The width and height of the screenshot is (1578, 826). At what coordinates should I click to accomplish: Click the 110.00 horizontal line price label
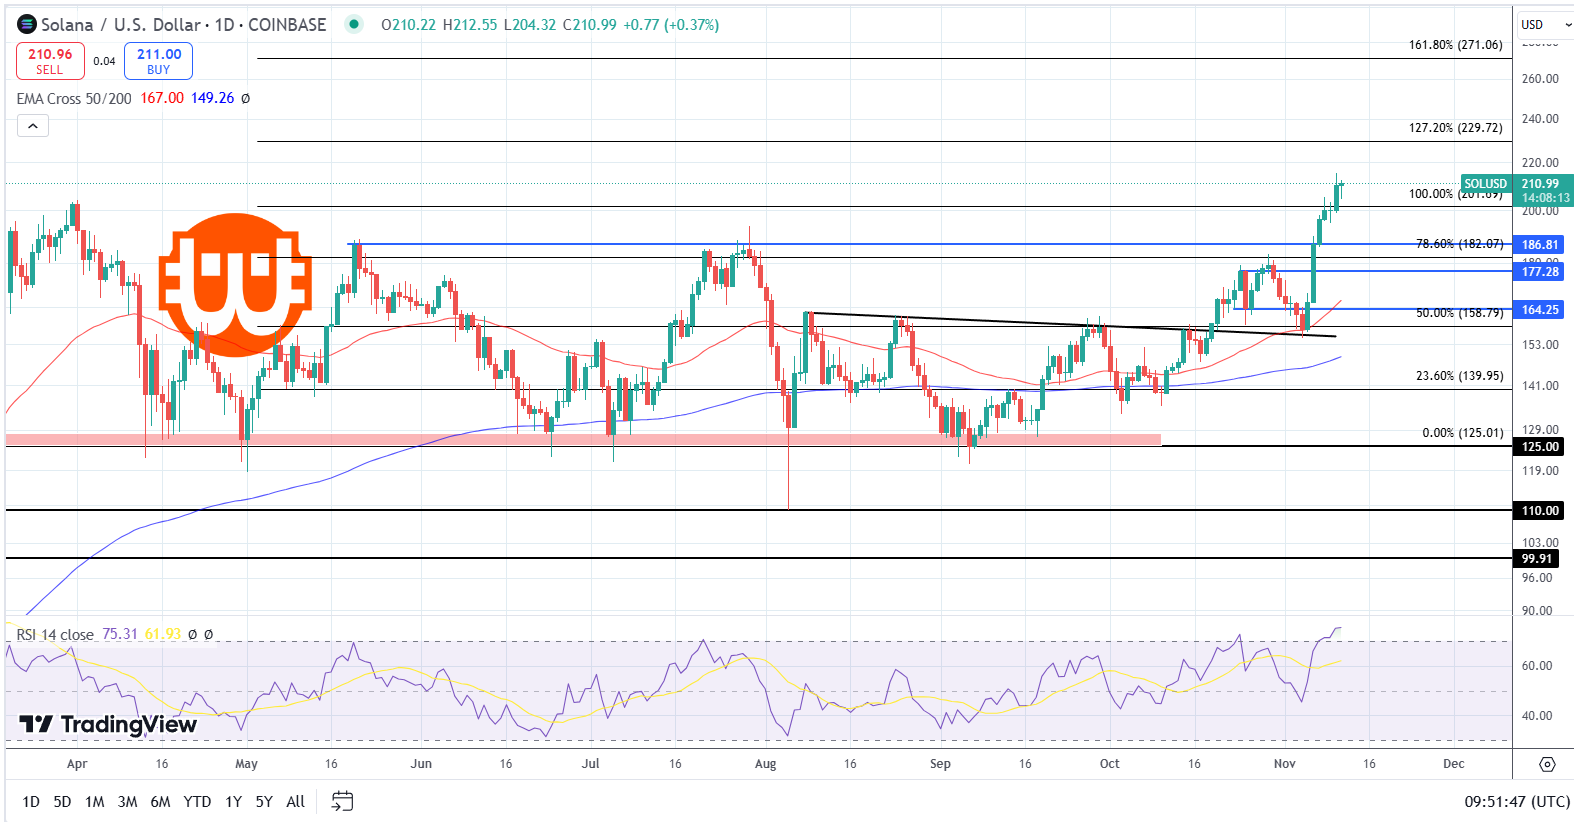[1540, 510]
